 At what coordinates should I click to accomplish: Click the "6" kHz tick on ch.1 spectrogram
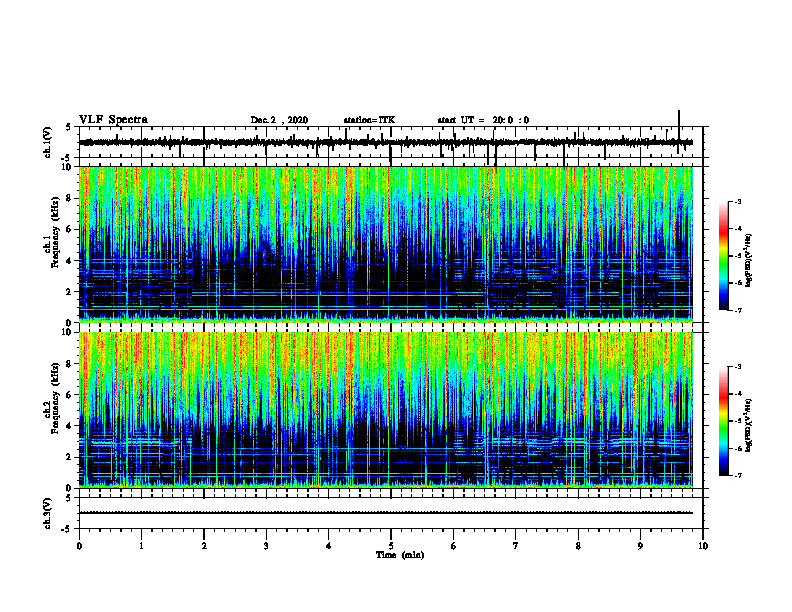tap(69, 229)
